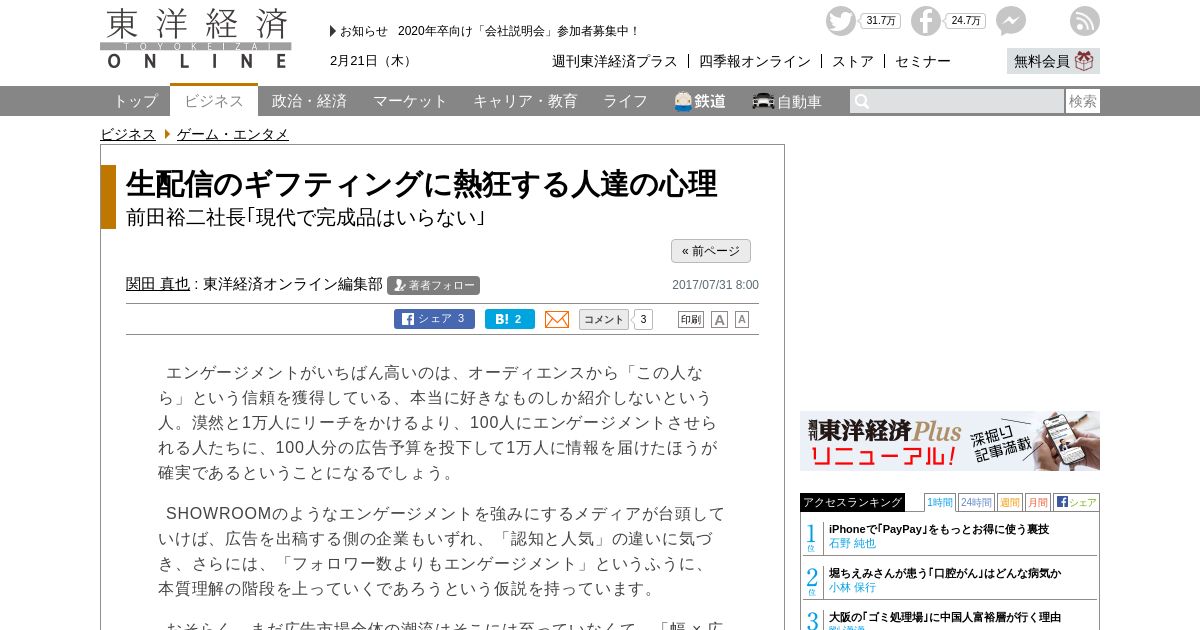Image resolution: width=1200 pixels, height=630 pixels.
Task: Open the マーケット navigation tab
Action: [x=410, y=101]
